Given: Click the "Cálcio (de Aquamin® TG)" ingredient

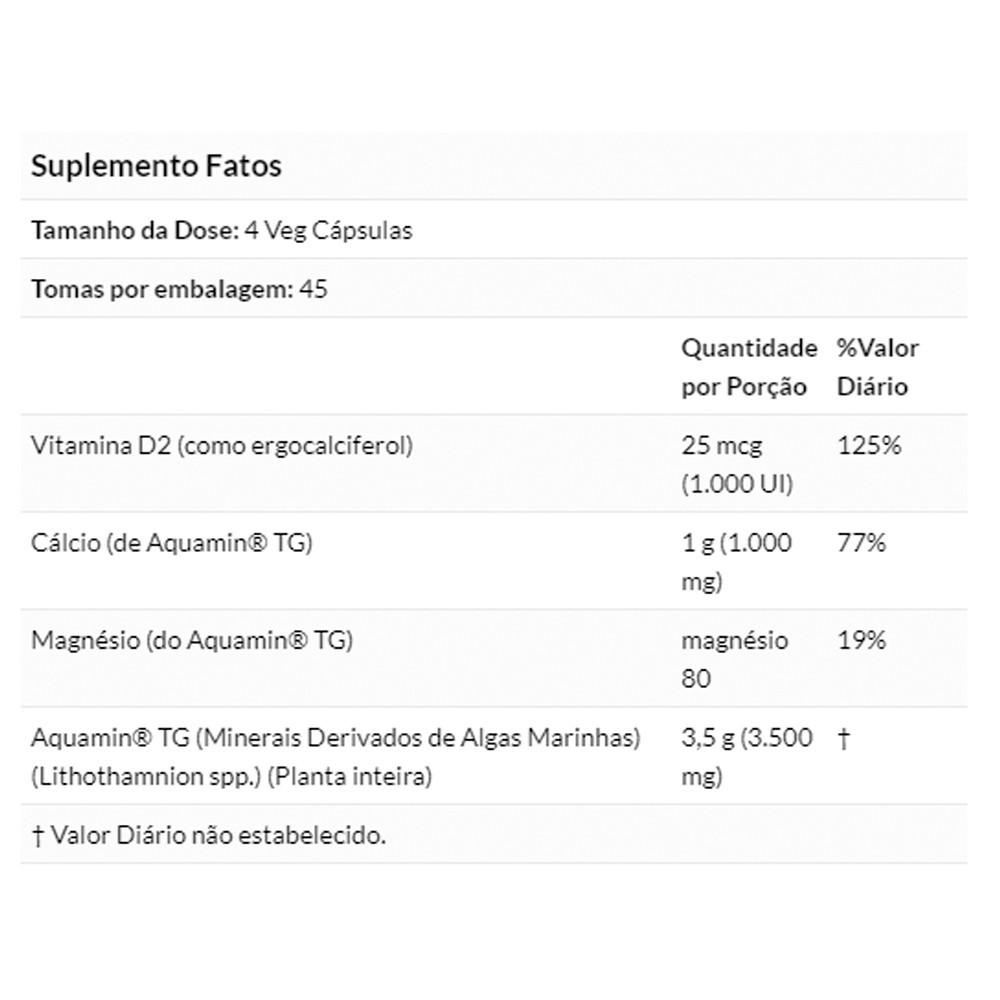Looking at the screenshot, I should [x=173, y=543].
